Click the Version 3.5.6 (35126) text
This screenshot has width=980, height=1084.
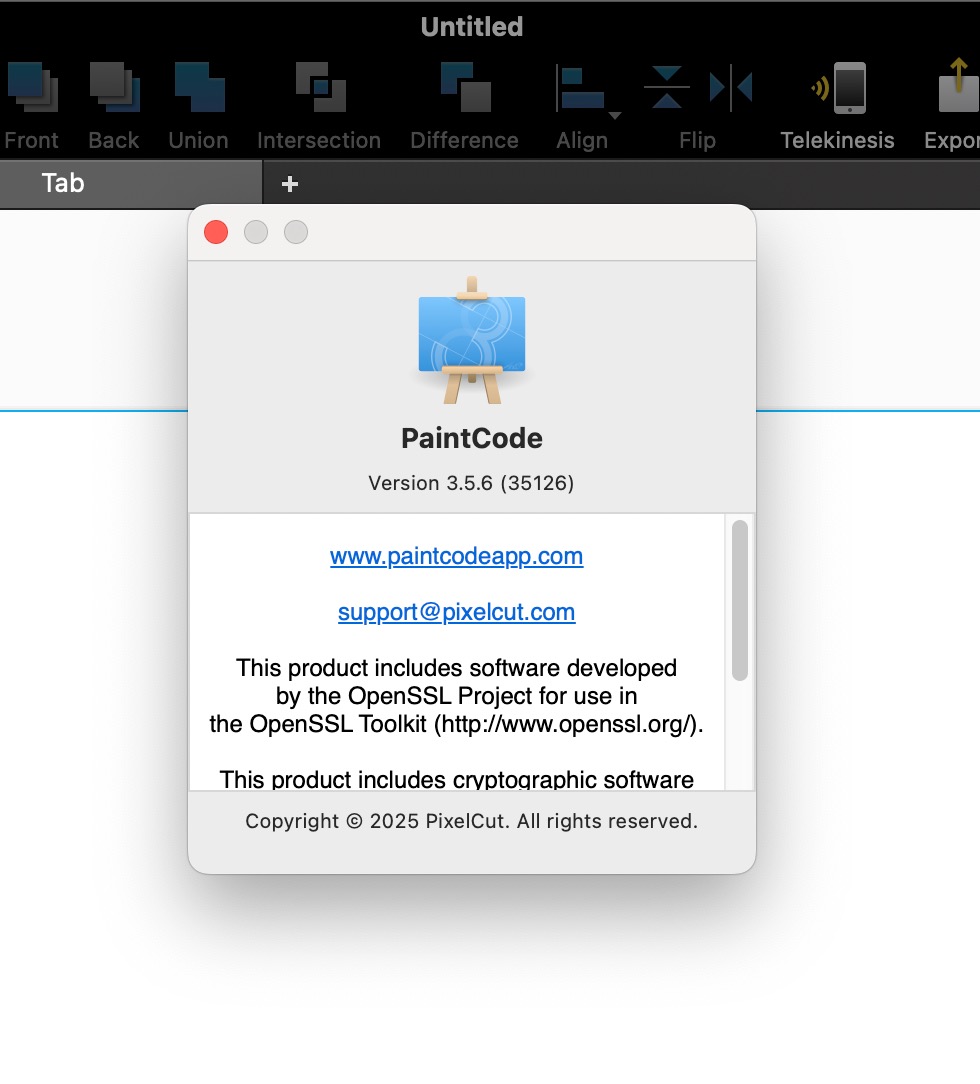pyautogui.click(x=471, y=483)
